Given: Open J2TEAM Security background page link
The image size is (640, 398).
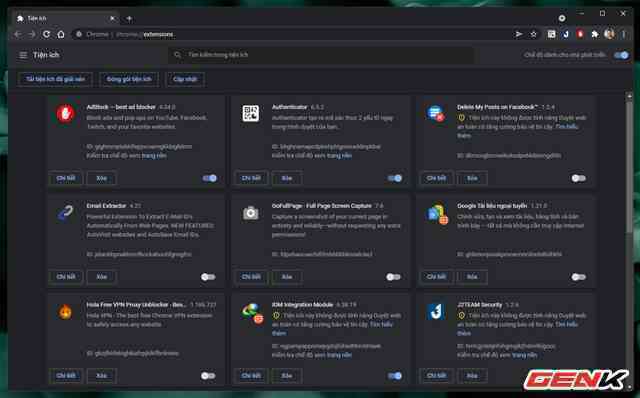Looking at the screenshot, I should (x=525, y=355).
